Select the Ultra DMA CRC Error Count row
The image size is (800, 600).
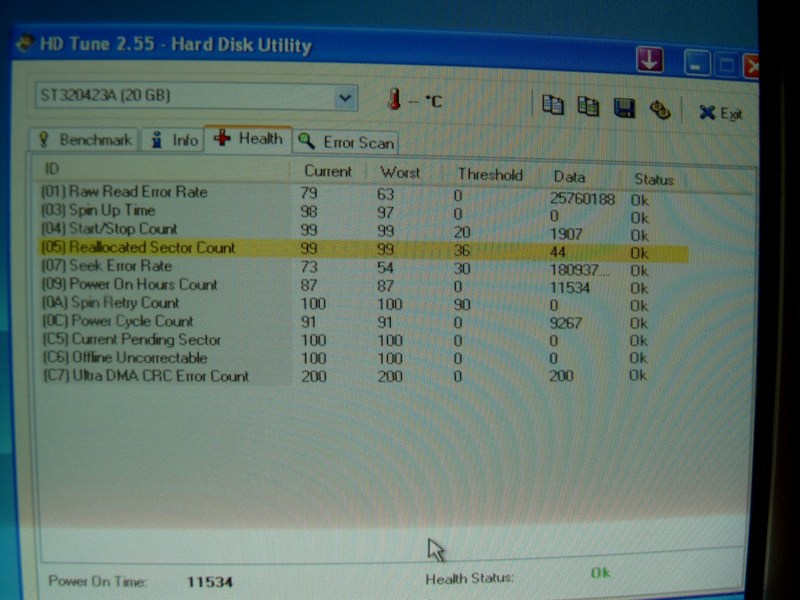click(362, 376)
